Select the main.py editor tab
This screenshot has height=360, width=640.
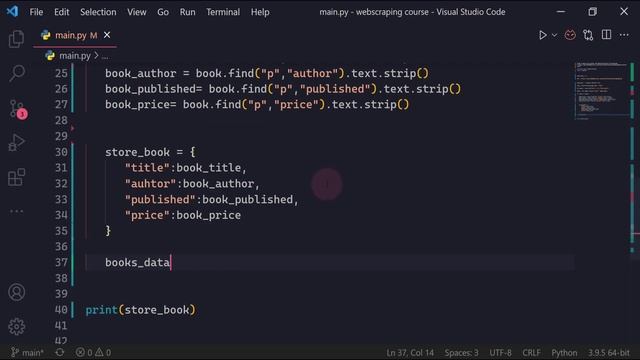point(75,36)
